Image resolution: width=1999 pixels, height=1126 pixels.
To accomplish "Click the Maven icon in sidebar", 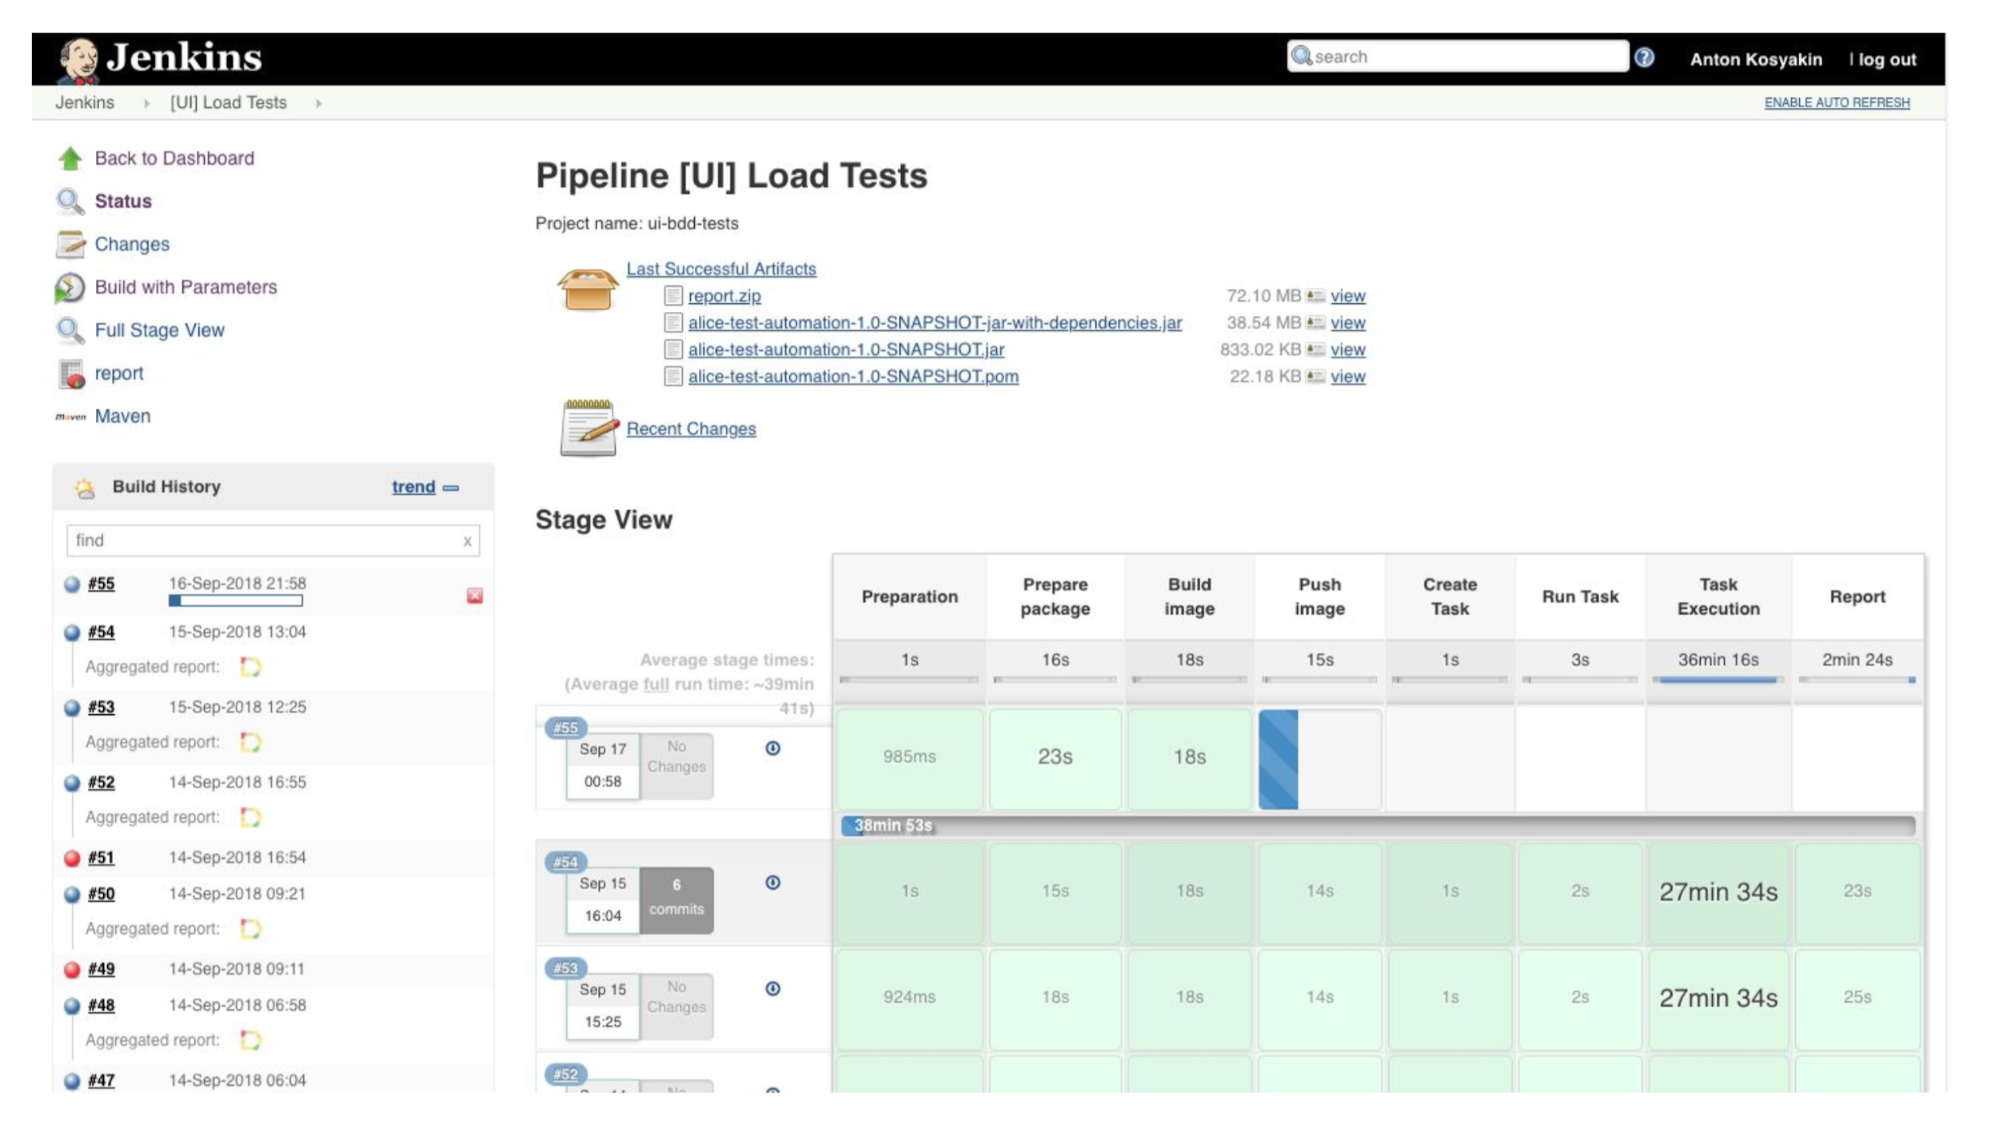I will pos(70,416).
